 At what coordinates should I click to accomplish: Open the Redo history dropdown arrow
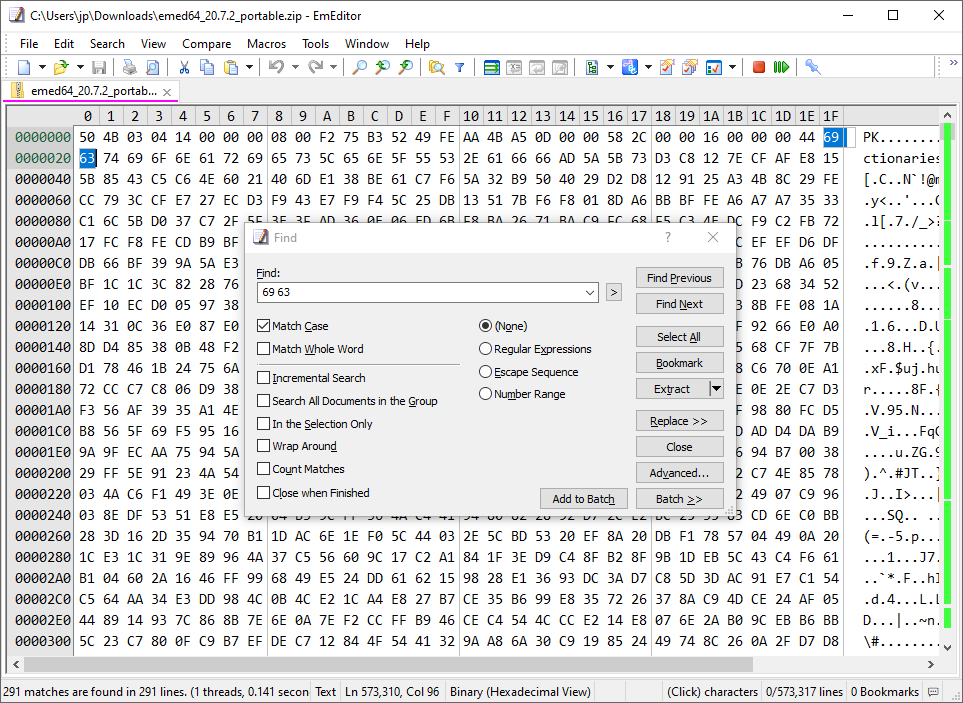(x=333, y=67)
